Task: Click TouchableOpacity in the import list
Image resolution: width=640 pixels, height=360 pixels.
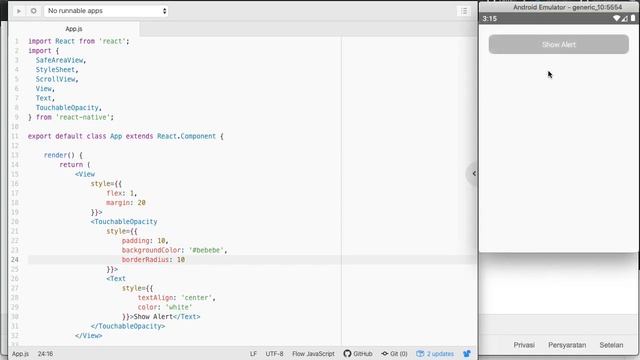Action: [67, 108]
